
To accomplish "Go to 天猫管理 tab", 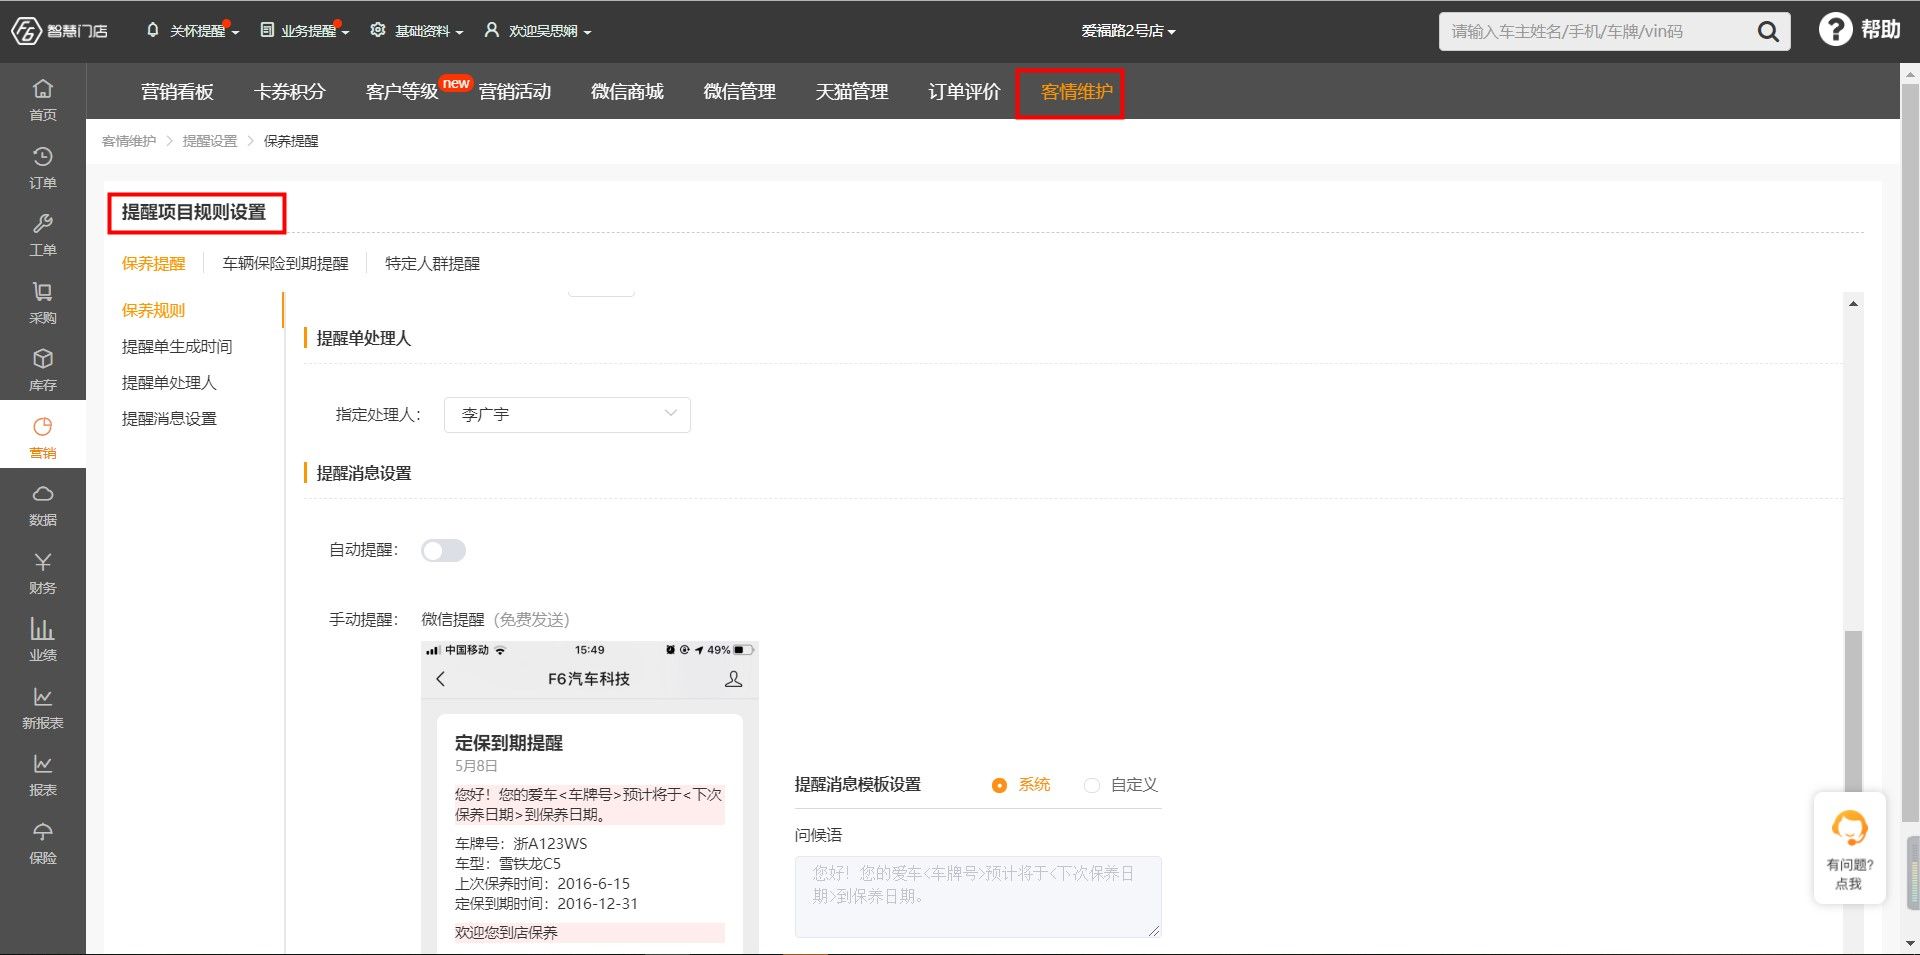I will pyautogui.click(x=852, y=92).
